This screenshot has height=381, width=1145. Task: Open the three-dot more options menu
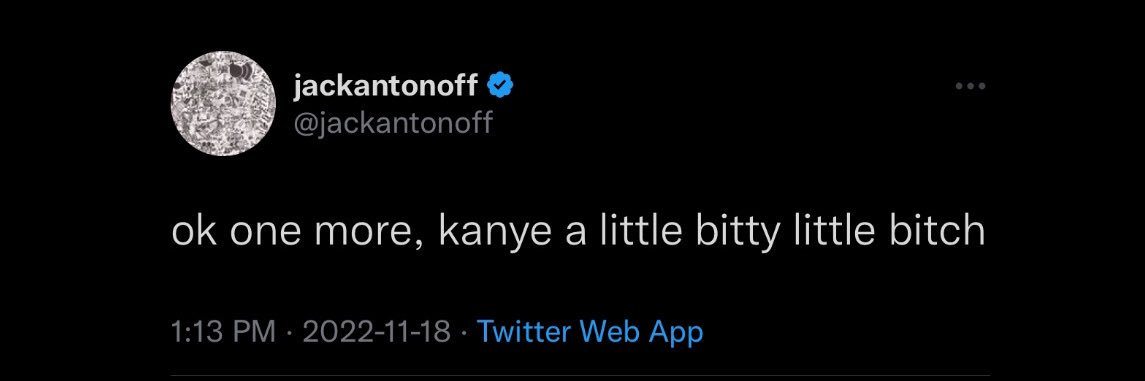[970, 87]
